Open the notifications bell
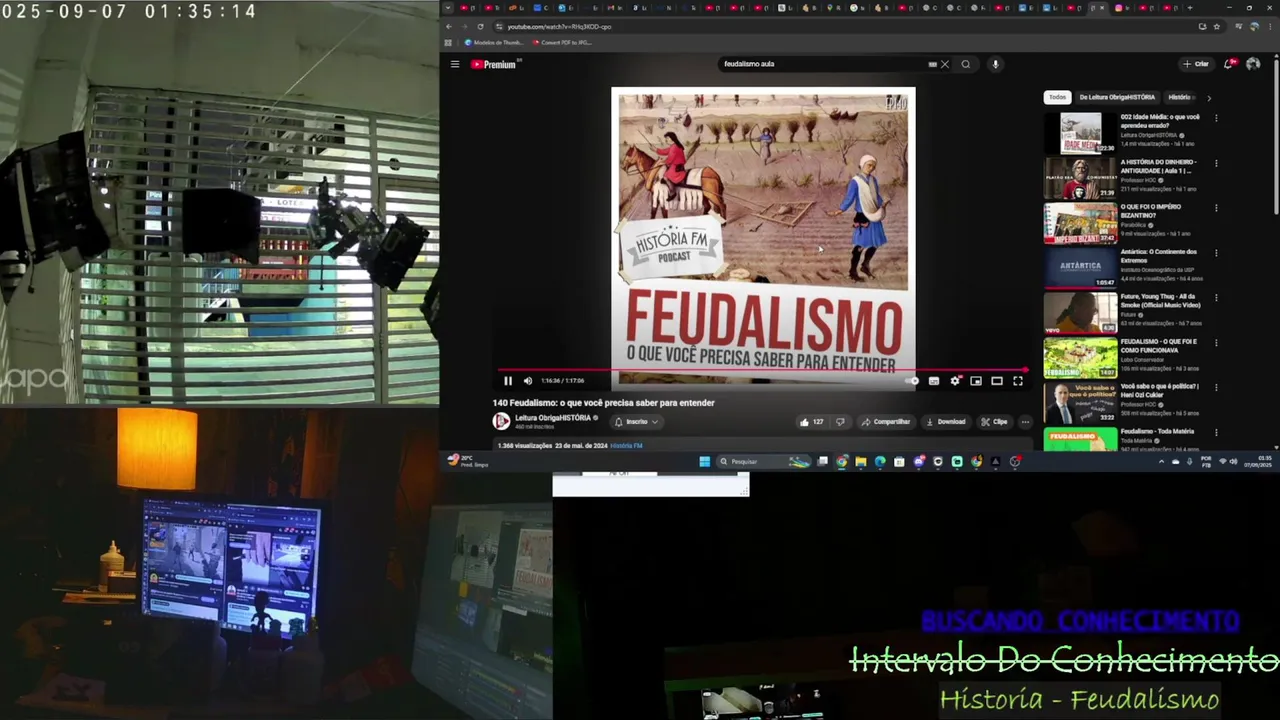Viewport: 1280px width, 720px height. [1229, 64]
